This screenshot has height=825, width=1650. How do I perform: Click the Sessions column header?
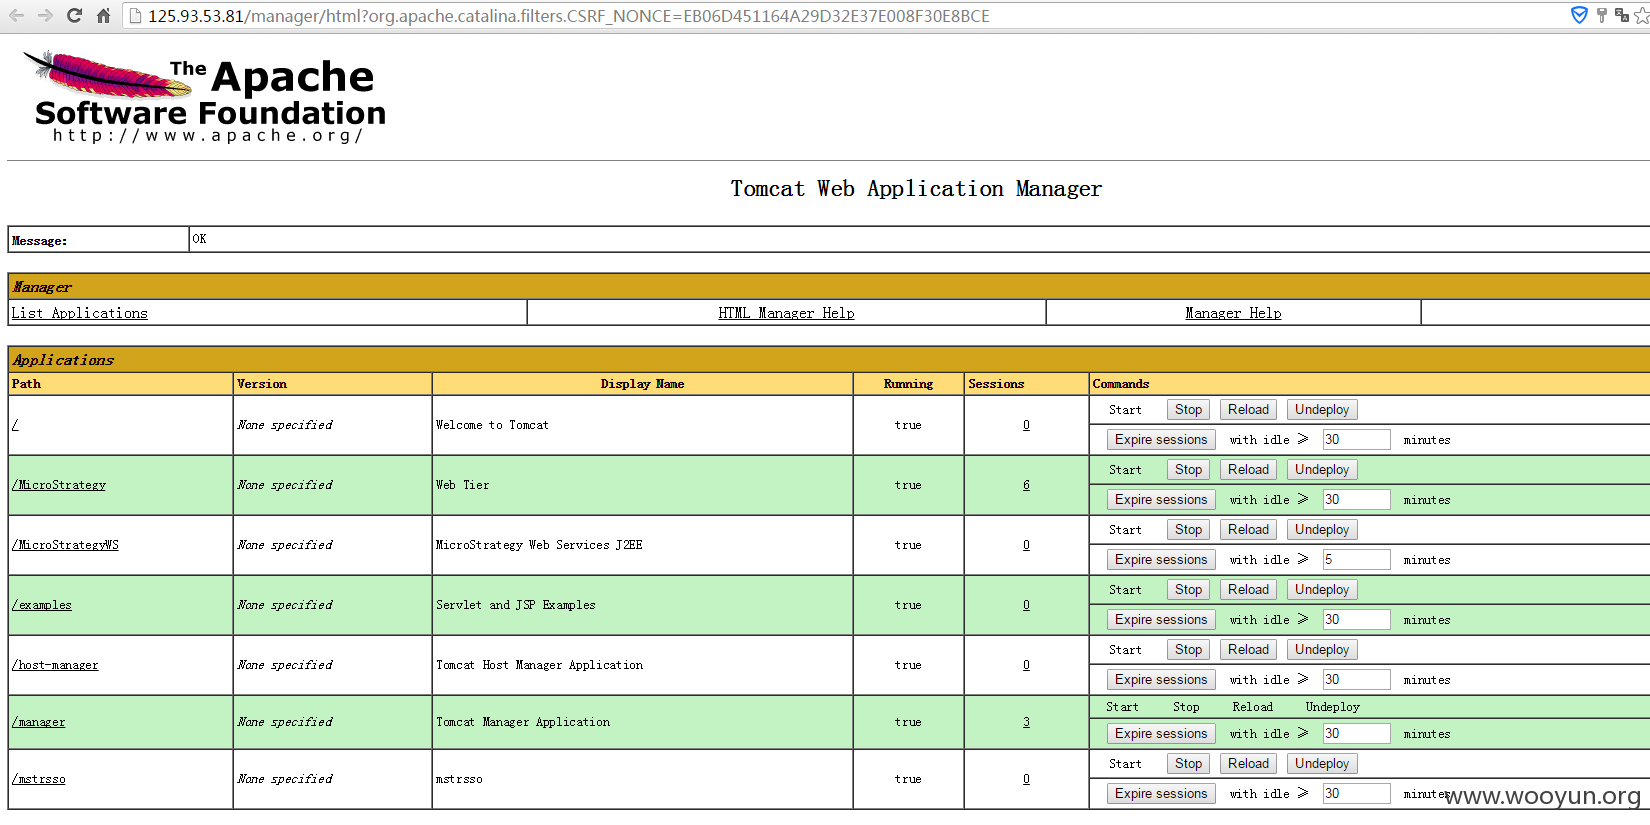(x=1026, y=384)
